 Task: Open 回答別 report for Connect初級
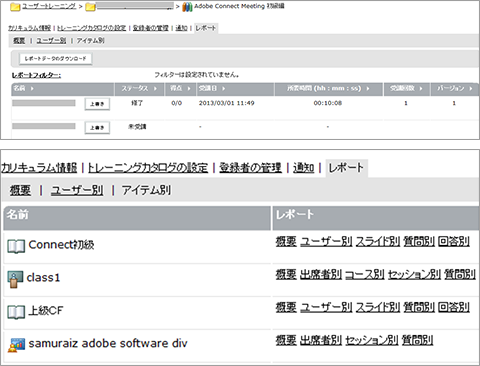pos(454,241)
